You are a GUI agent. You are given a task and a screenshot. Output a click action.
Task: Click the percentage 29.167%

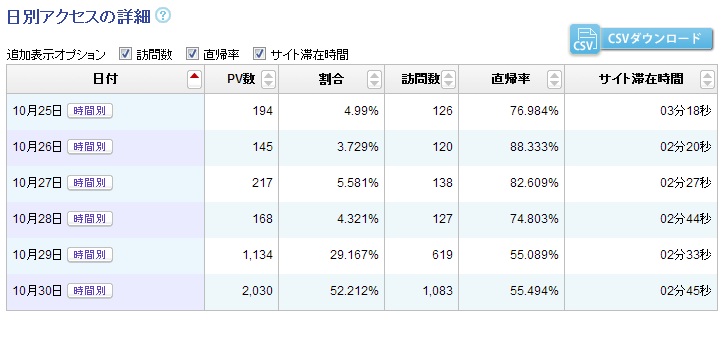point(354,254)
